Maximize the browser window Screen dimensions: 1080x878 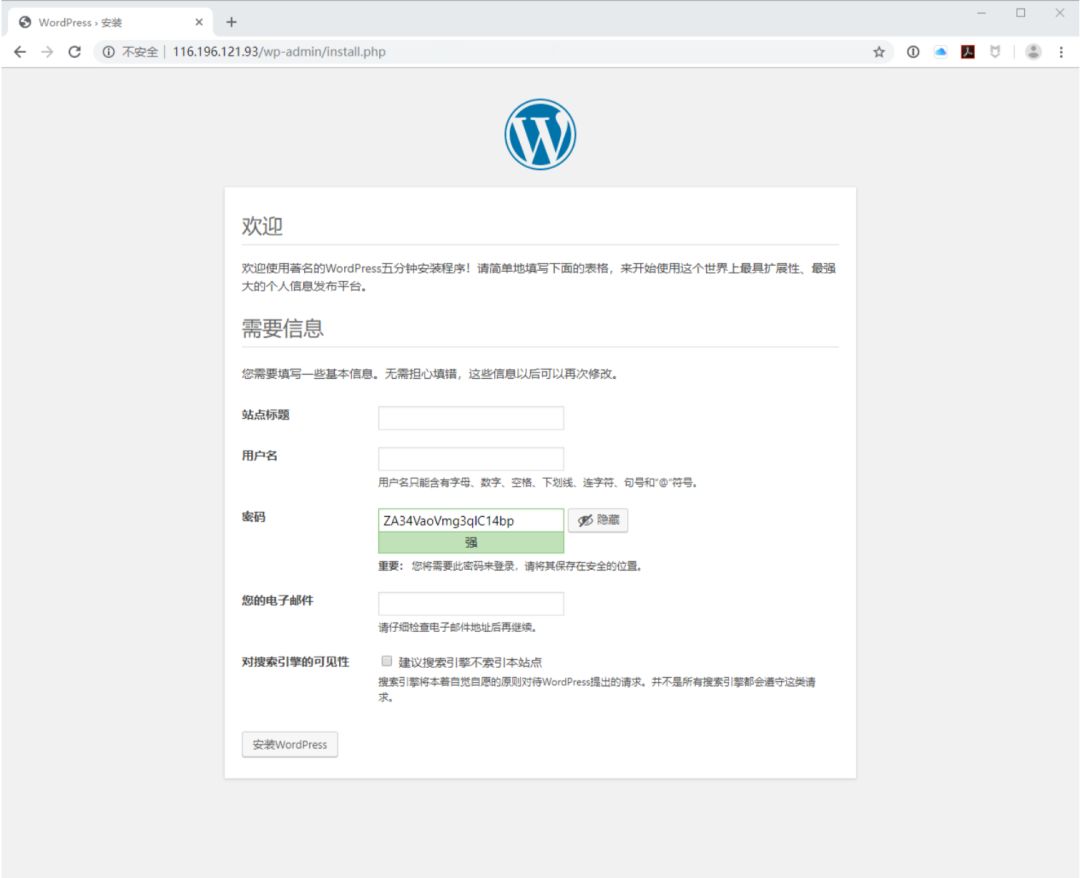point(1021,13)
